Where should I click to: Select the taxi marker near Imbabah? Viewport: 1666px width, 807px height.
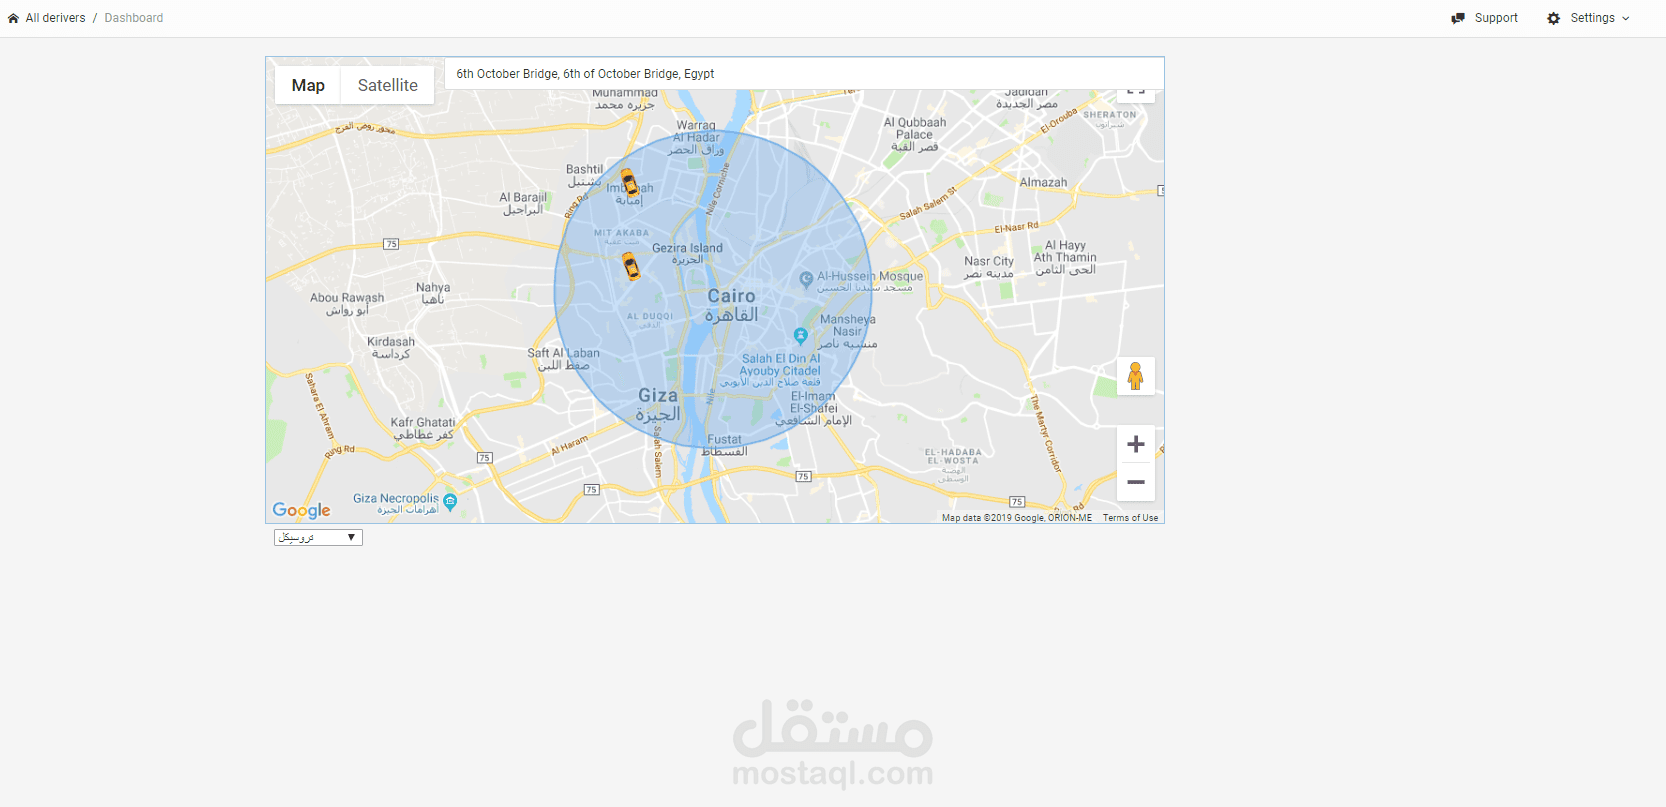click(x=629, y=183)
